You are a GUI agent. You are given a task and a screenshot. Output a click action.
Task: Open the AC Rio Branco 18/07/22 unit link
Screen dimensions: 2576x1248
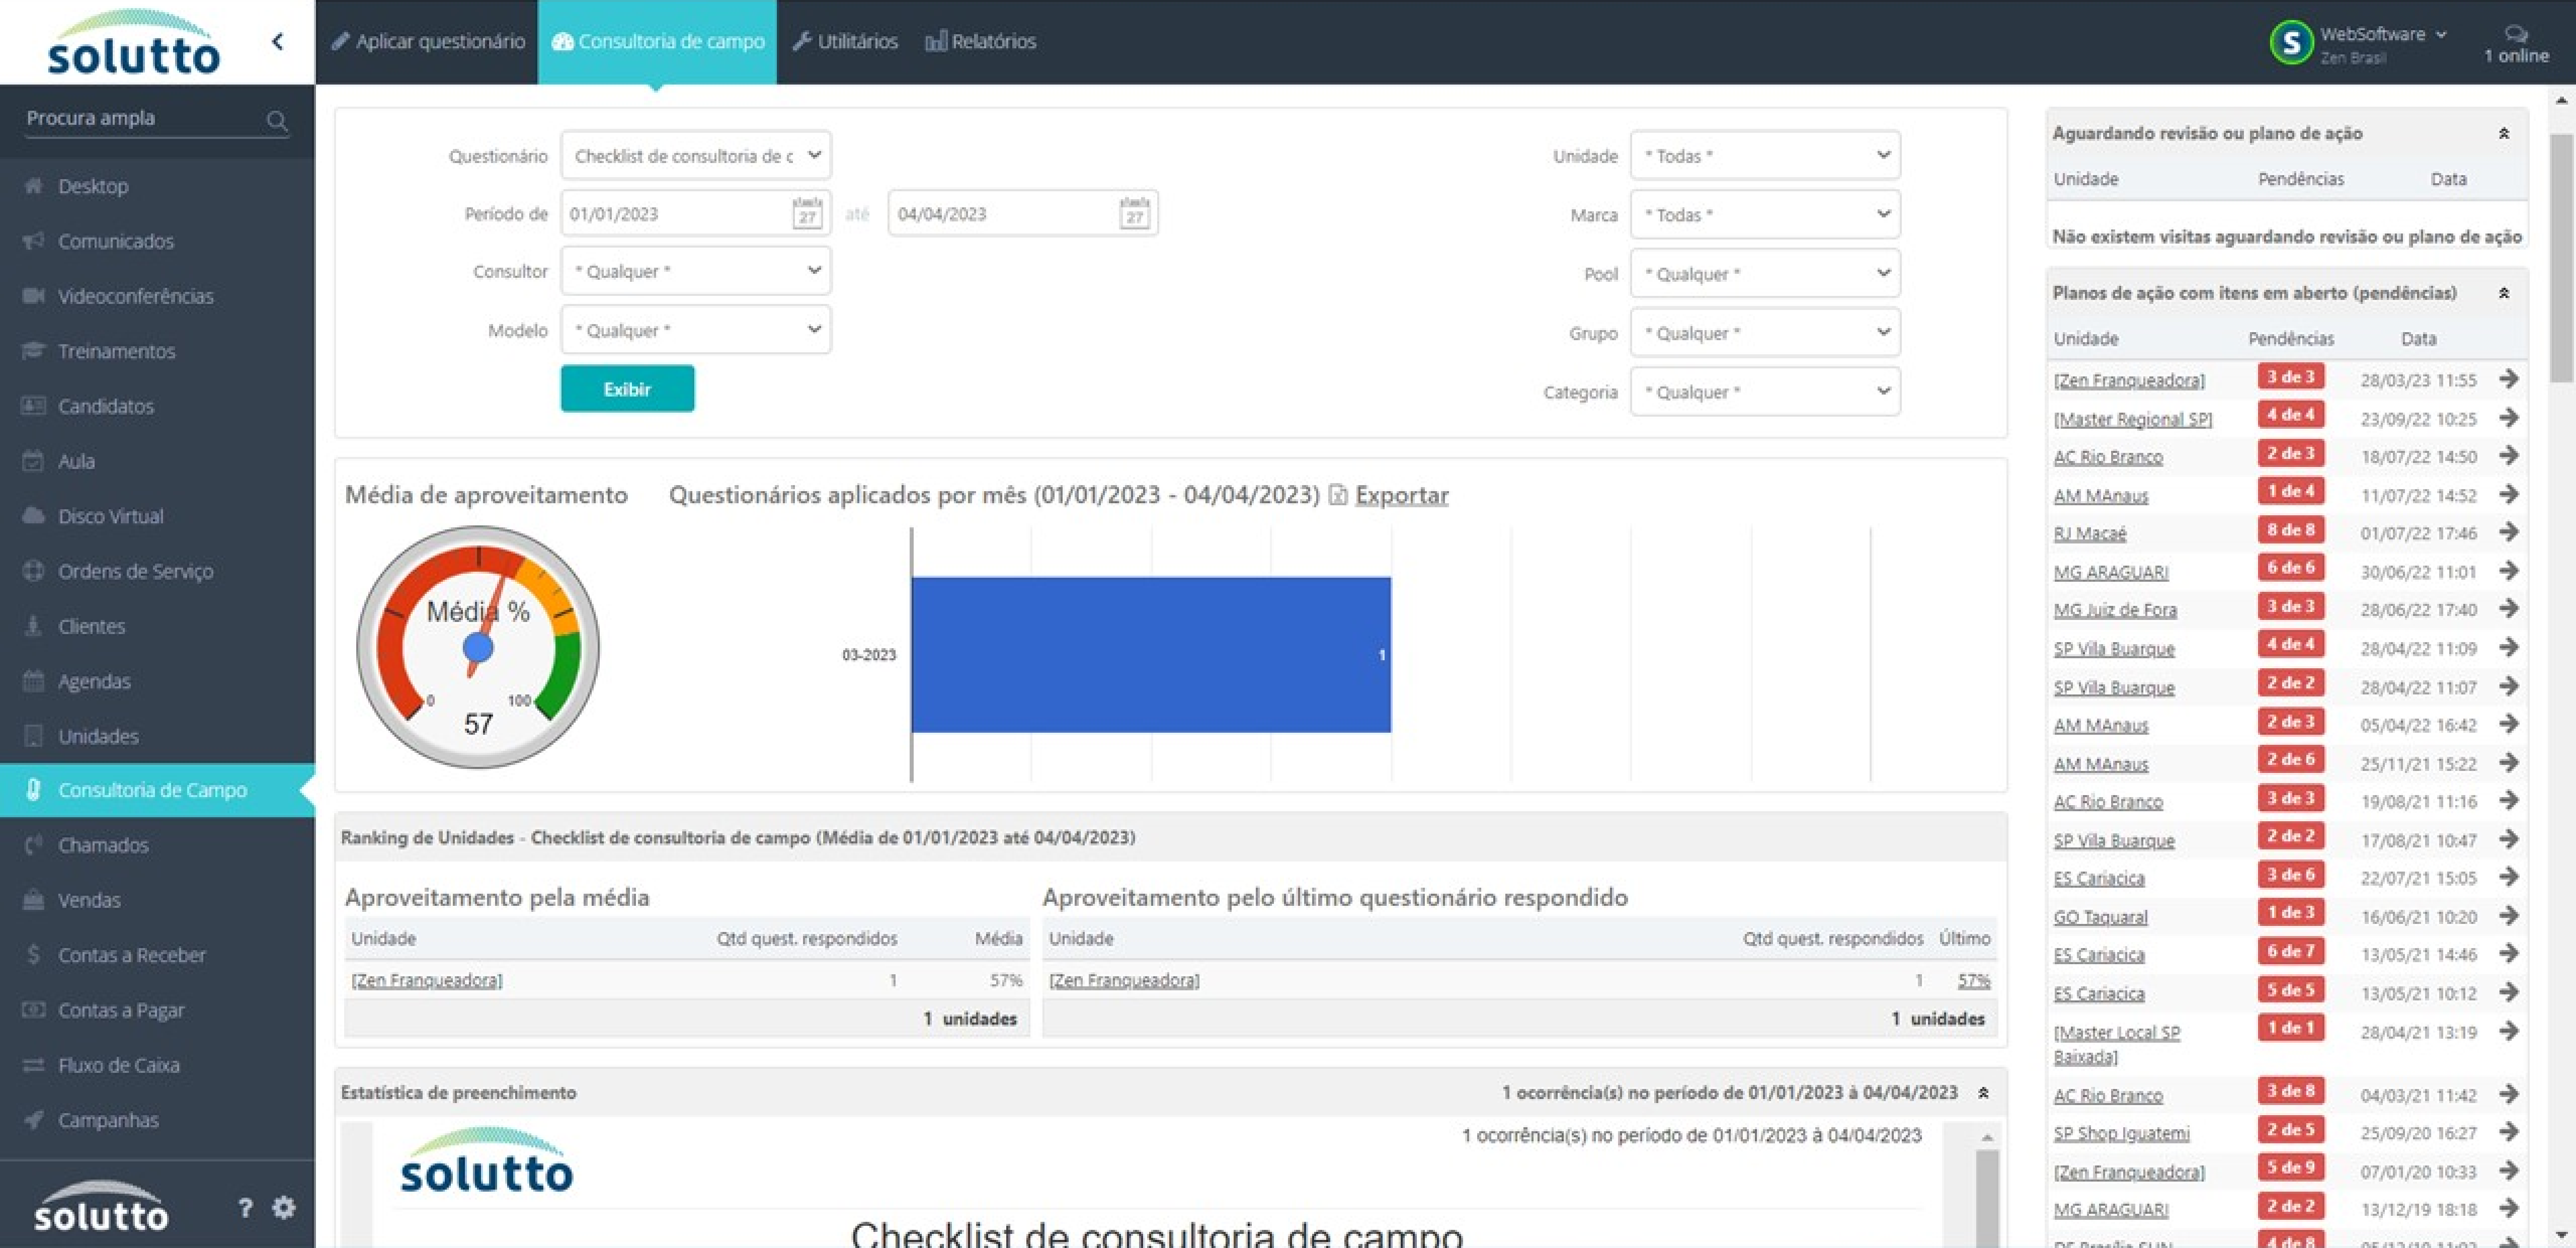point(2107,457)
